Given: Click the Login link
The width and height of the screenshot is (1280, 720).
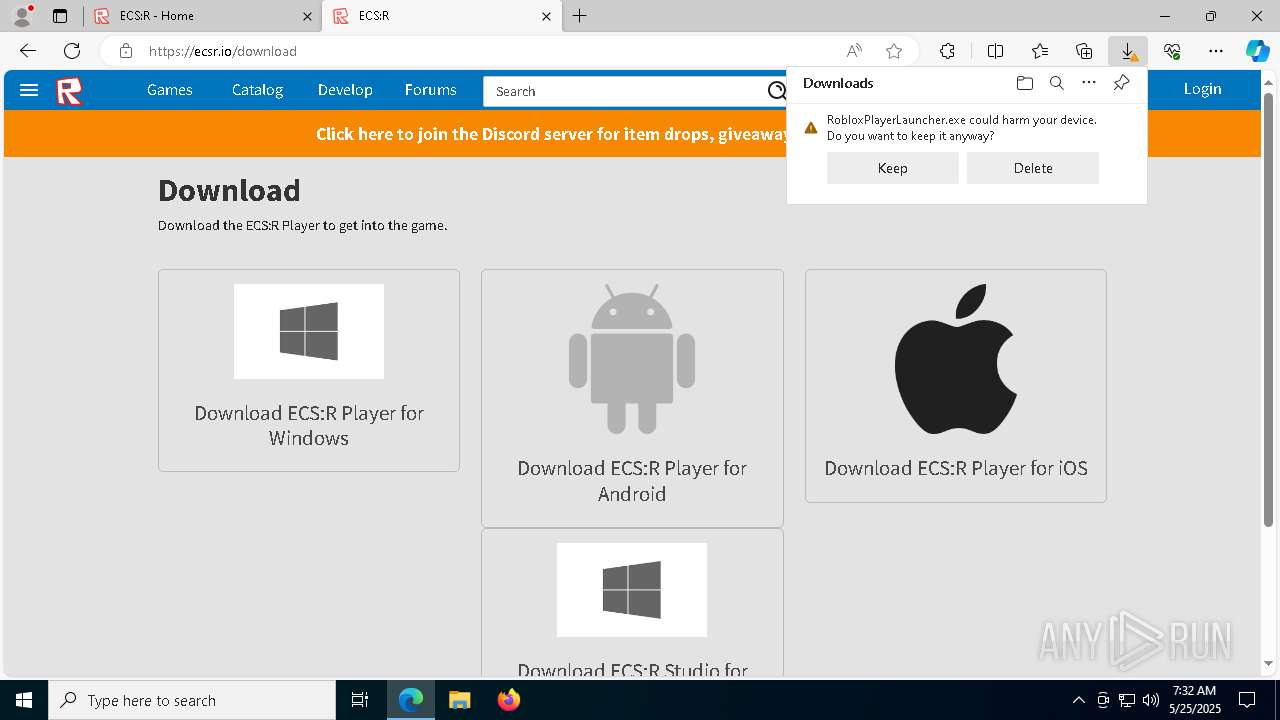Looking at the screenshot, I should pyautogui.click(x=1203, y=89).
